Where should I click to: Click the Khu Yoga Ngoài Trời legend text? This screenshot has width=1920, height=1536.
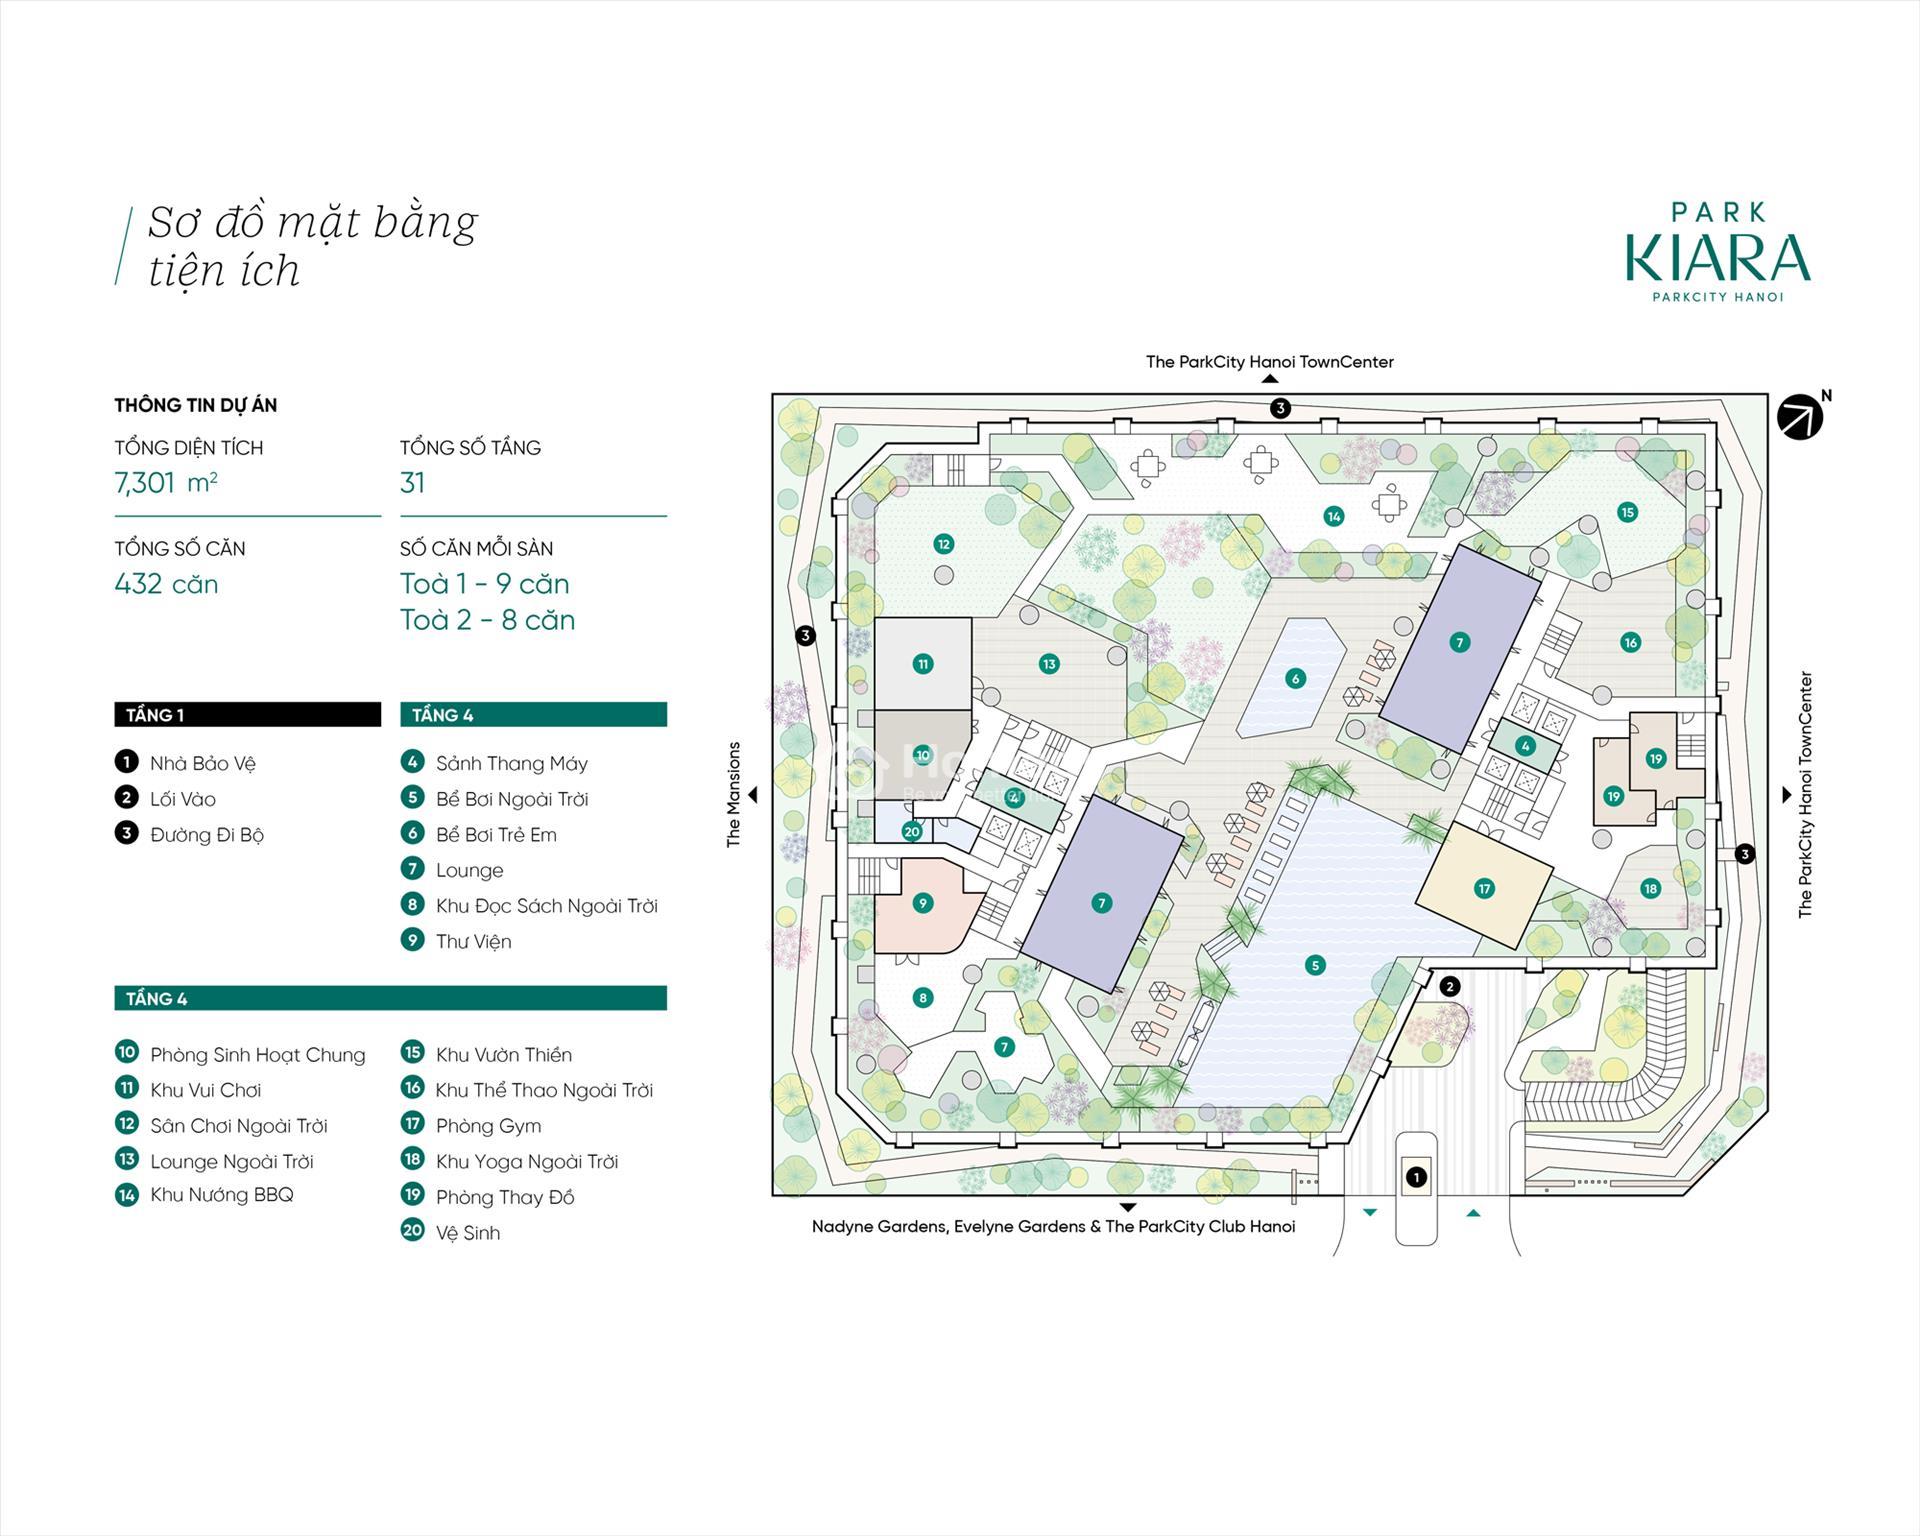click(x=527, y=1161)
